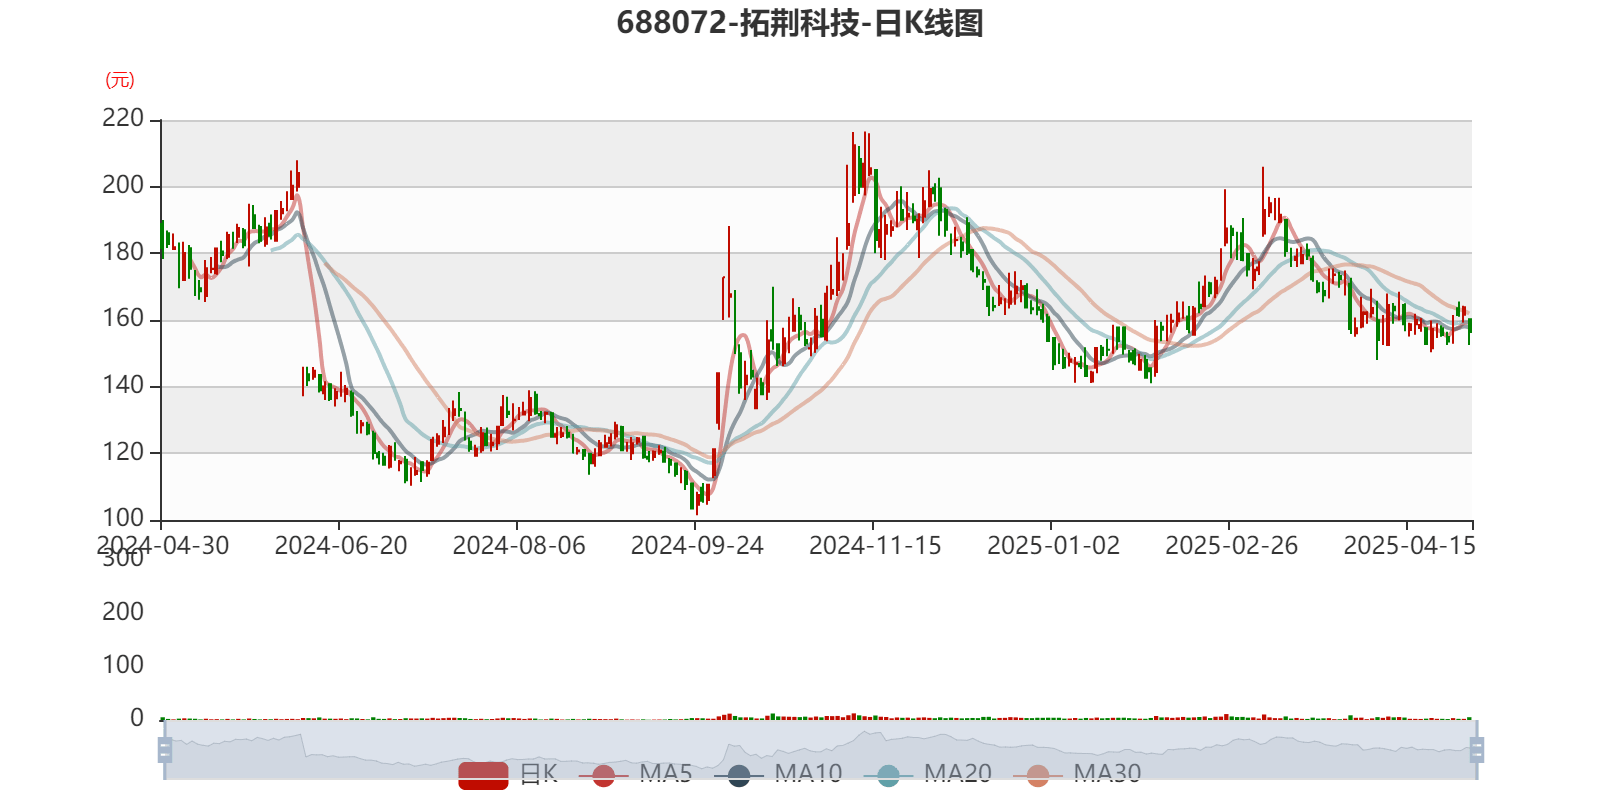1600x800 pixels.
Task: Toggle the 日K candlestick series legend
Action: 508,775
